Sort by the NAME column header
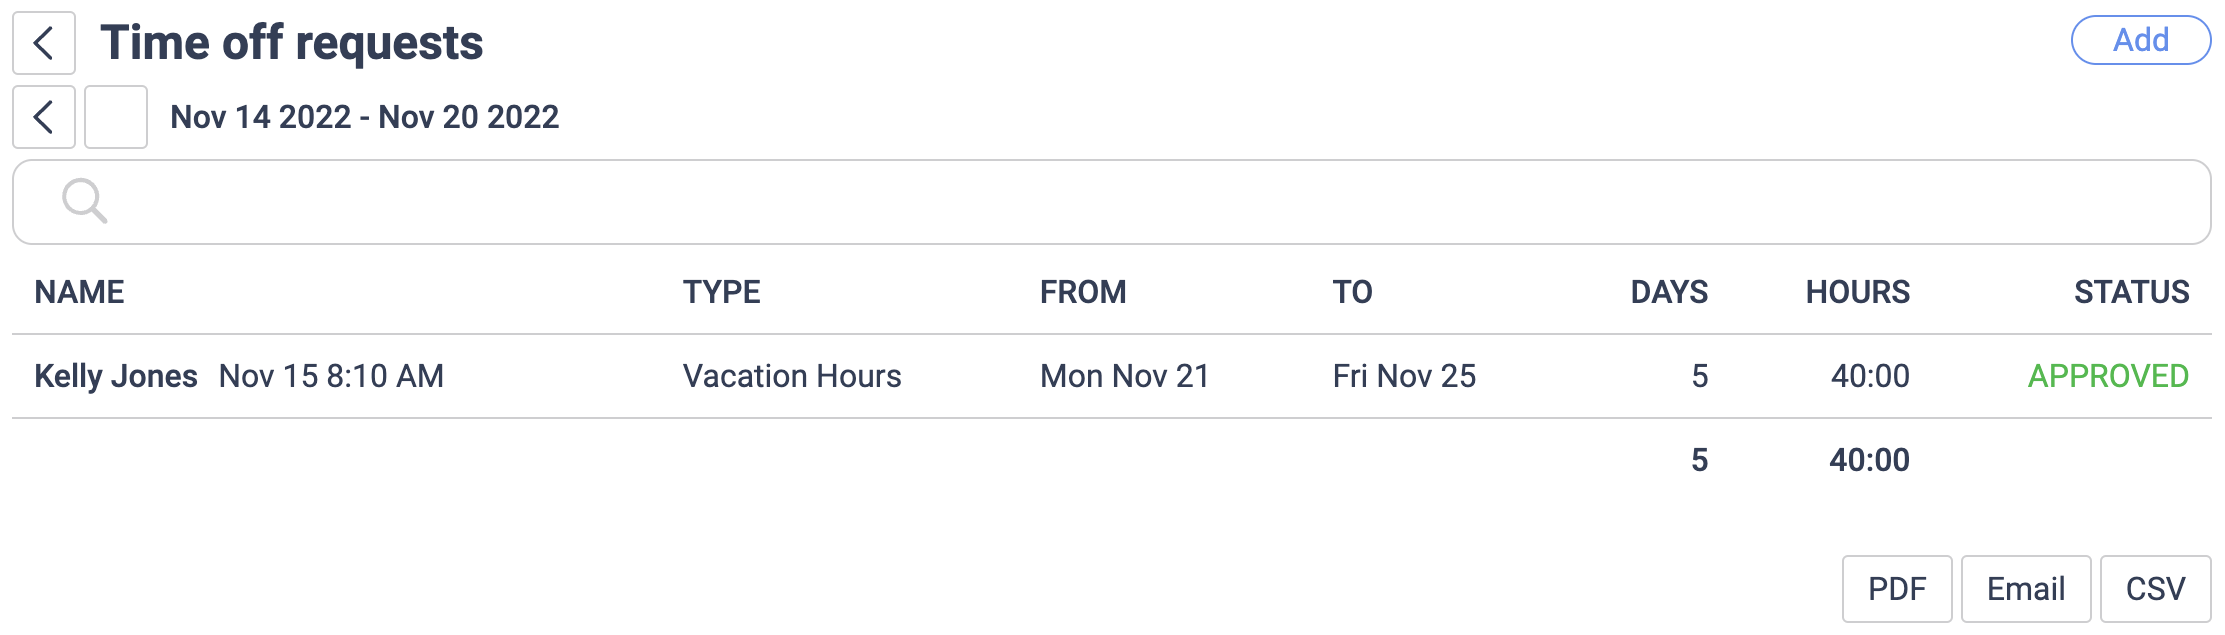This screenshot has width=2225, height=635. pos(81,292)
